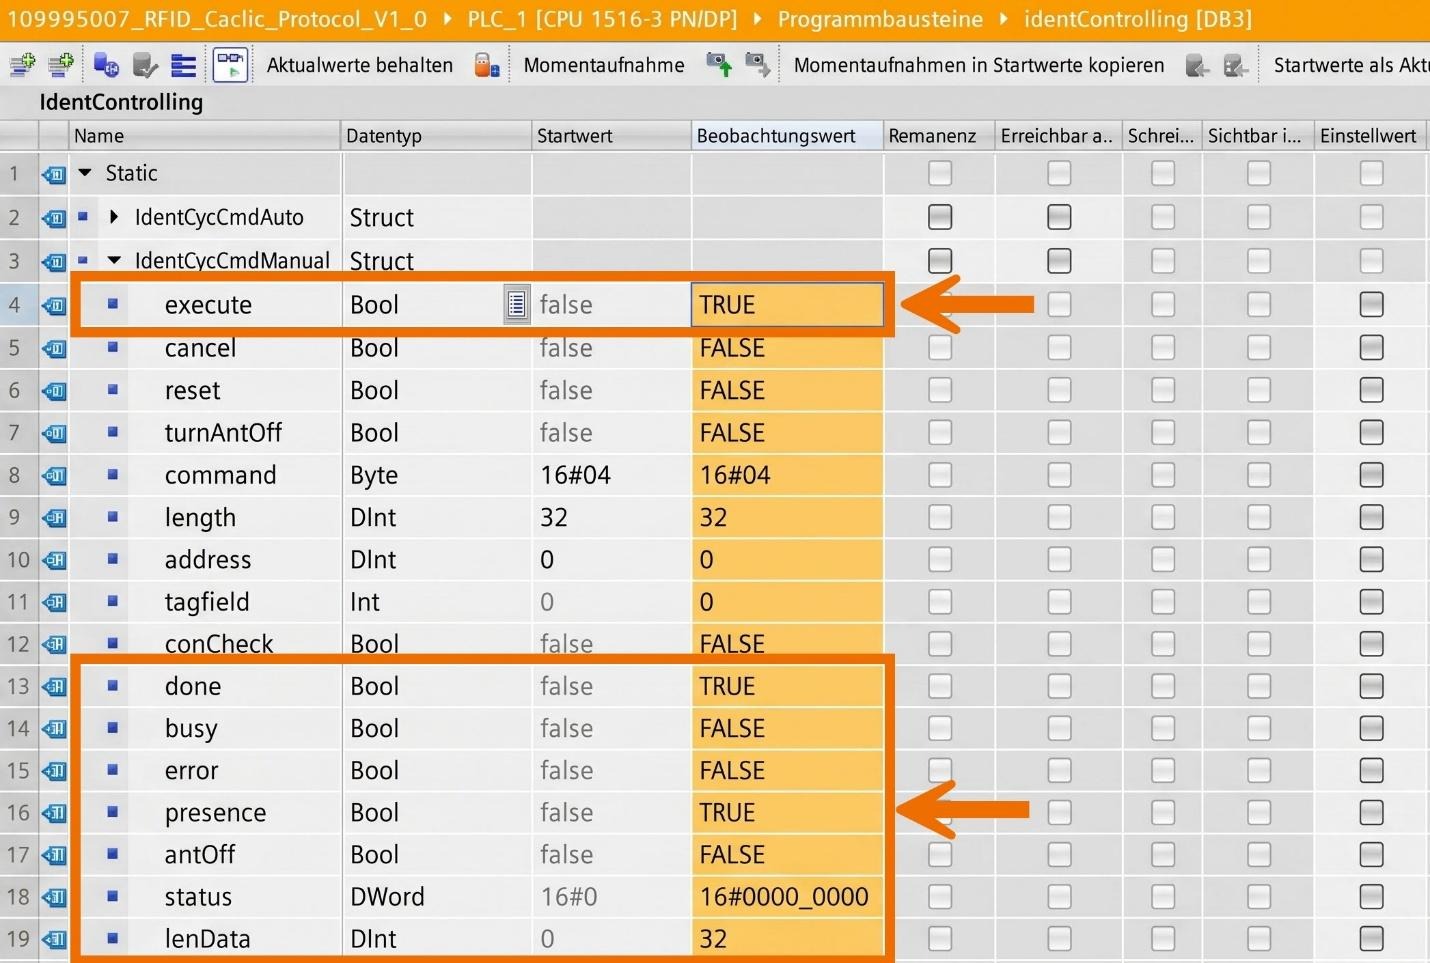The width and height of the screenshot is (1430, 963).
Task: Click the Datentyp column header
Action: click(x=436, y=136)
